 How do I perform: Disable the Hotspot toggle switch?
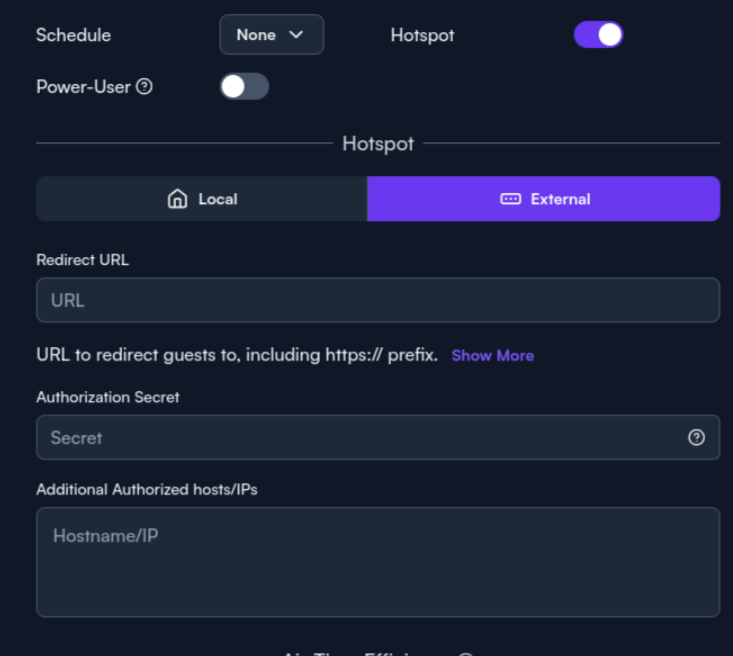click(598, 35)
